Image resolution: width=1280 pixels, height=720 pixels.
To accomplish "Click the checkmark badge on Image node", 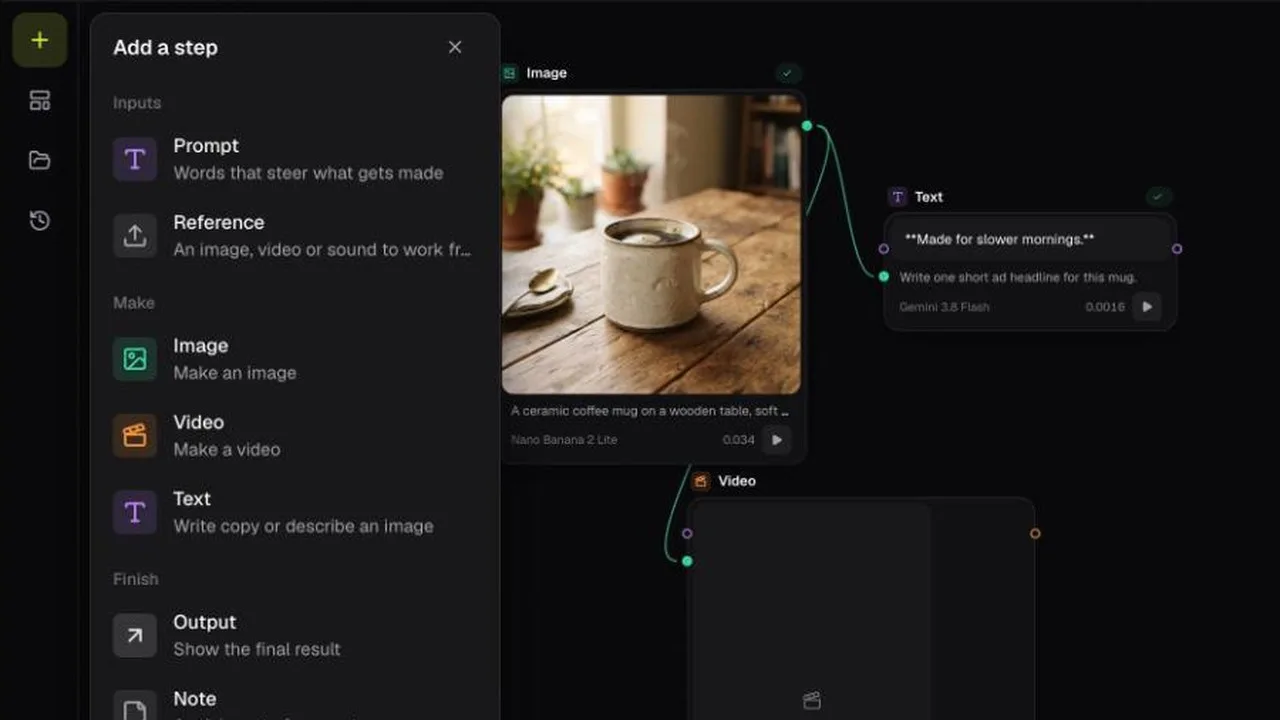I will pos(788,73).
